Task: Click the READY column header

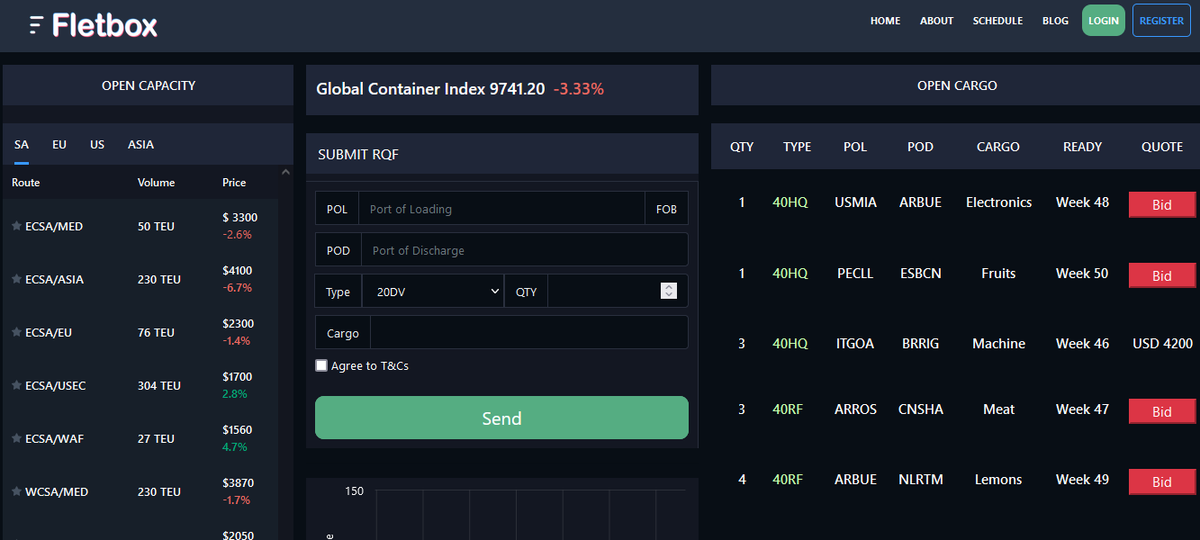Action: pyautogui.click(x=1082, y=146)
